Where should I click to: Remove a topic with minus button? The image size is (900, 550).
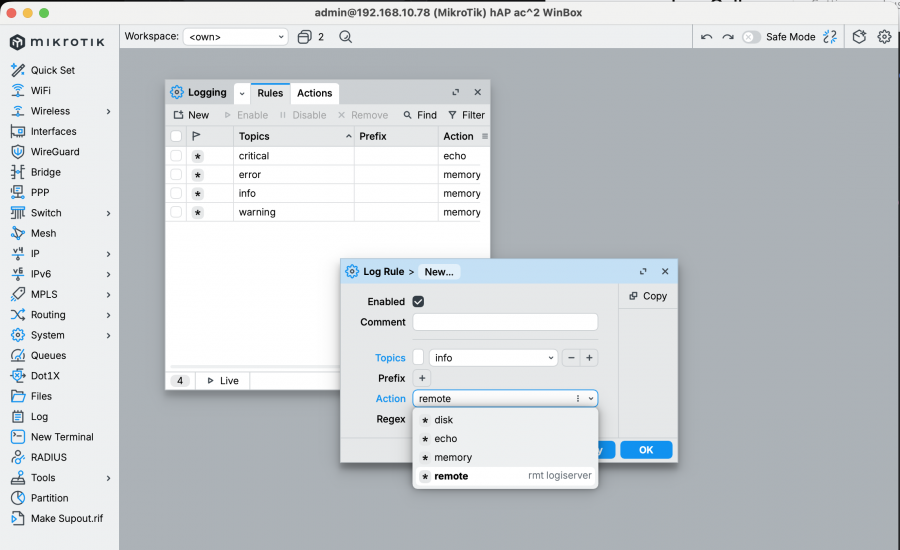click(571, 358)
